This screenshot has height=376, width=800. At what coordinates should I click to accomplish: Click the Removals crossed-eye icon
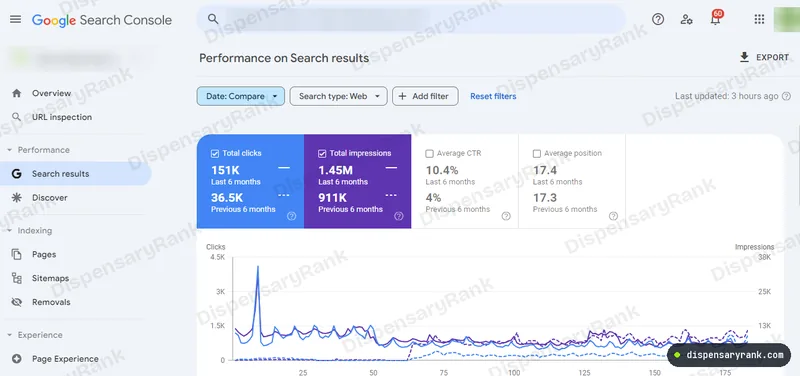tap(17, 302)
